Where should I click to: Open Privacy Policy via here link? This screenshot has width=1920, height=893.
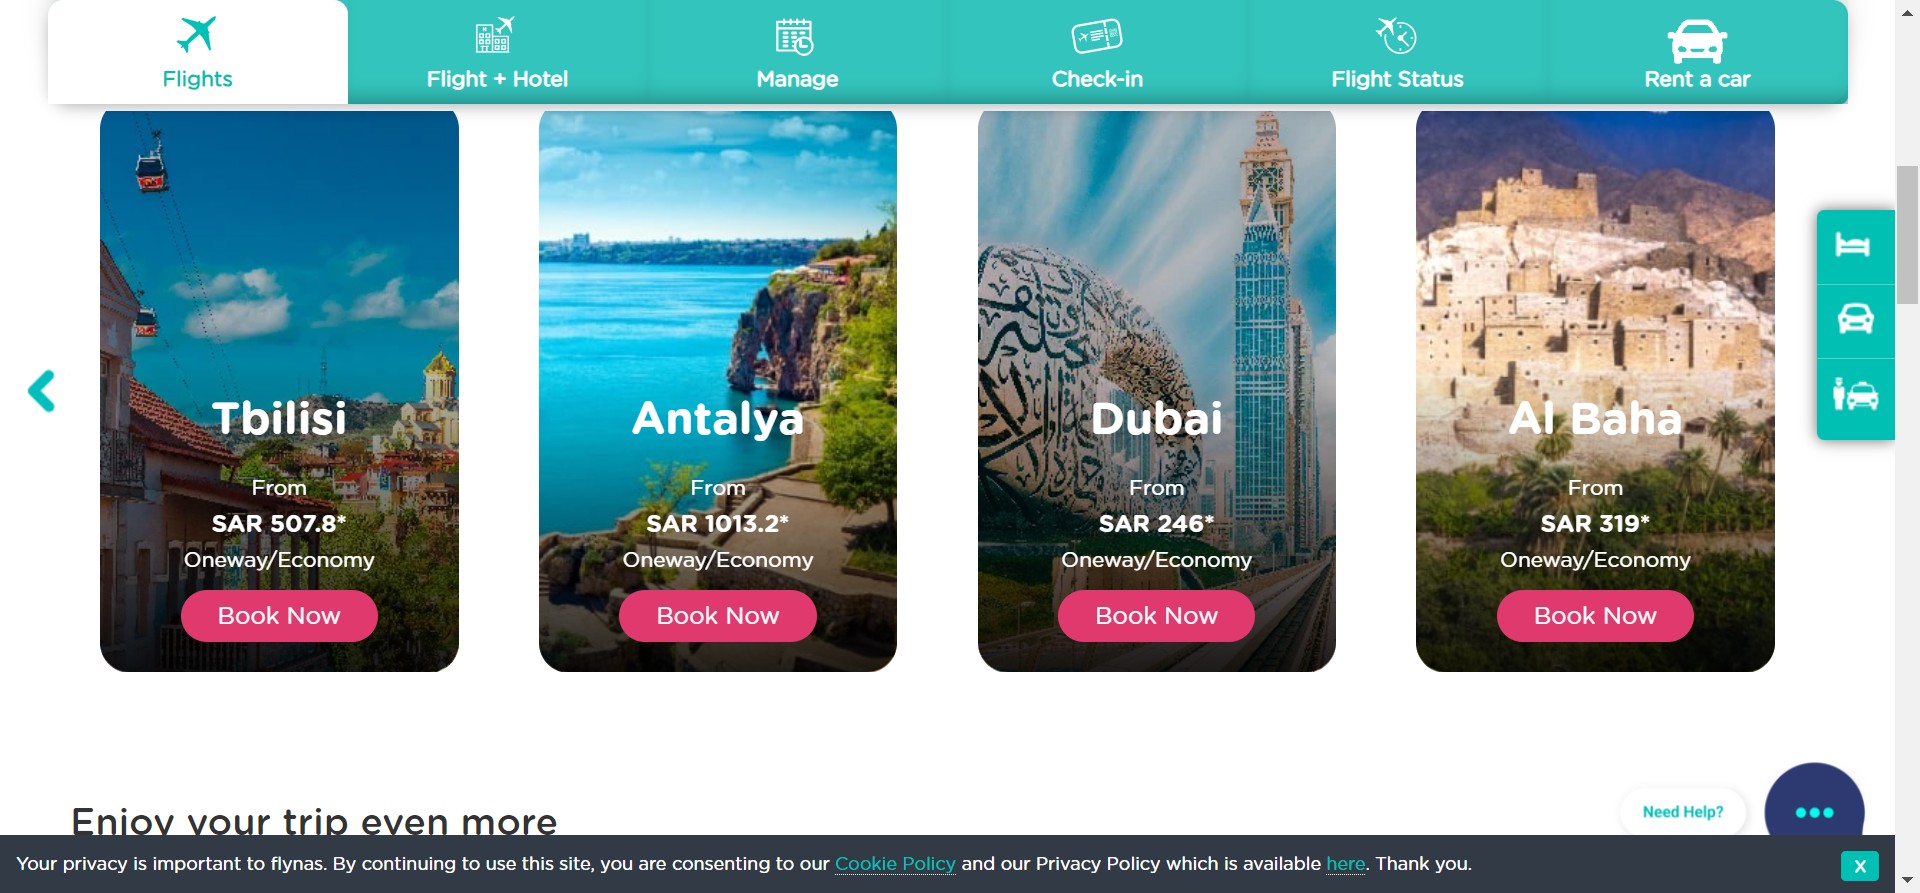point(1346,864)
